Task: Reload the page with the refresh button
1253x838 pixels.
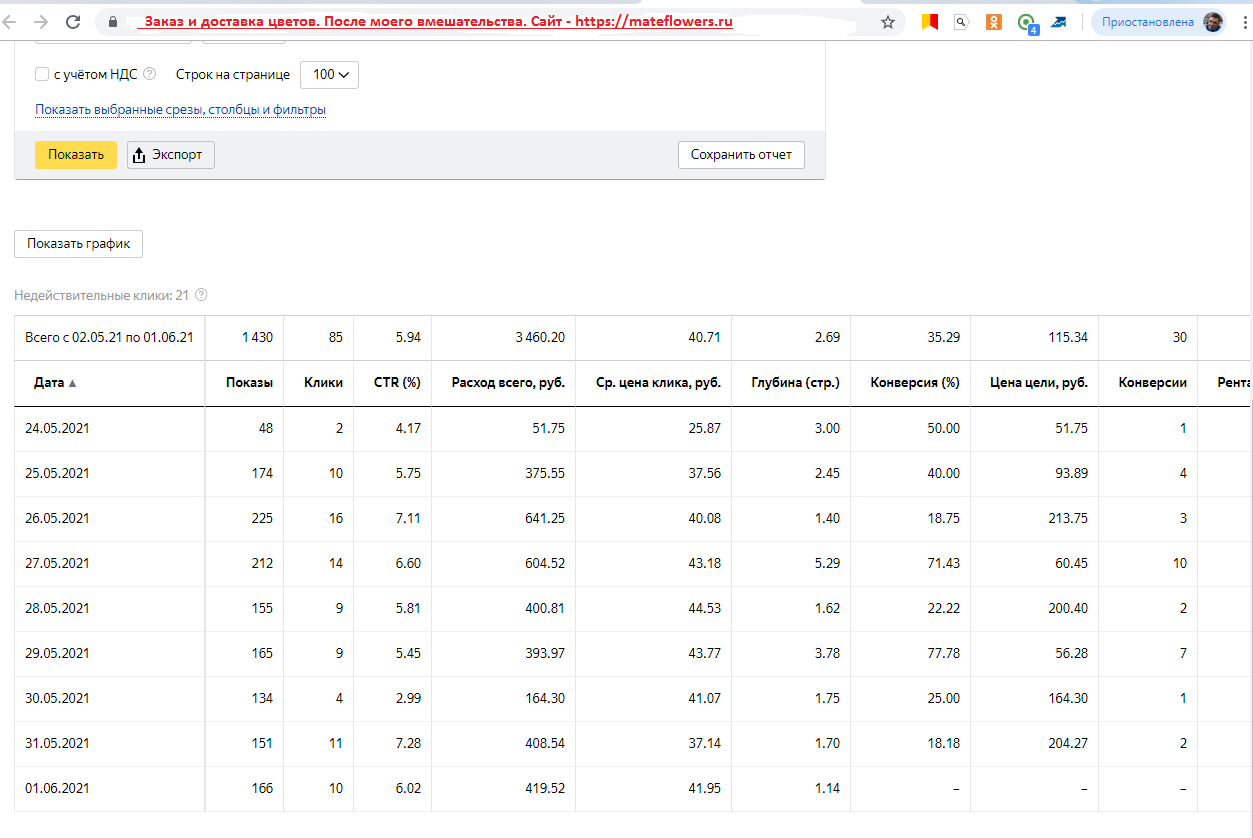Action: 73,22
